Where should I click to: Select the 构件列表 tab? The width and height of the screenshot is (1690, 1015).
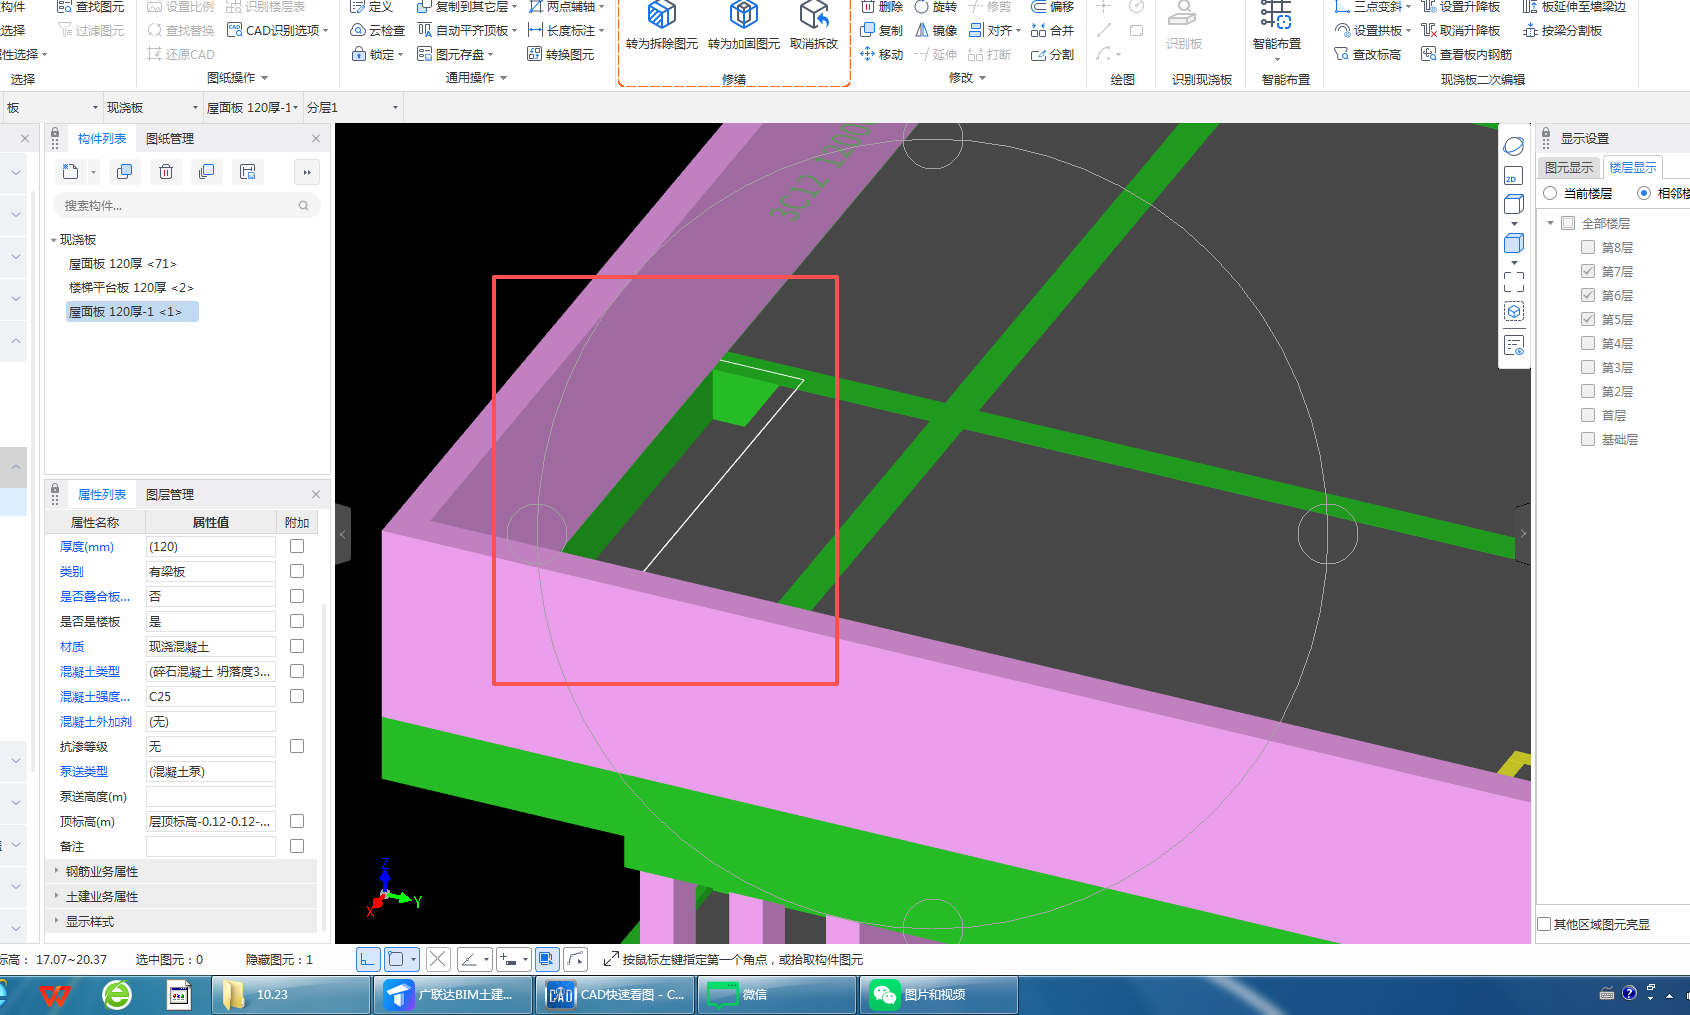click(102, 139)
